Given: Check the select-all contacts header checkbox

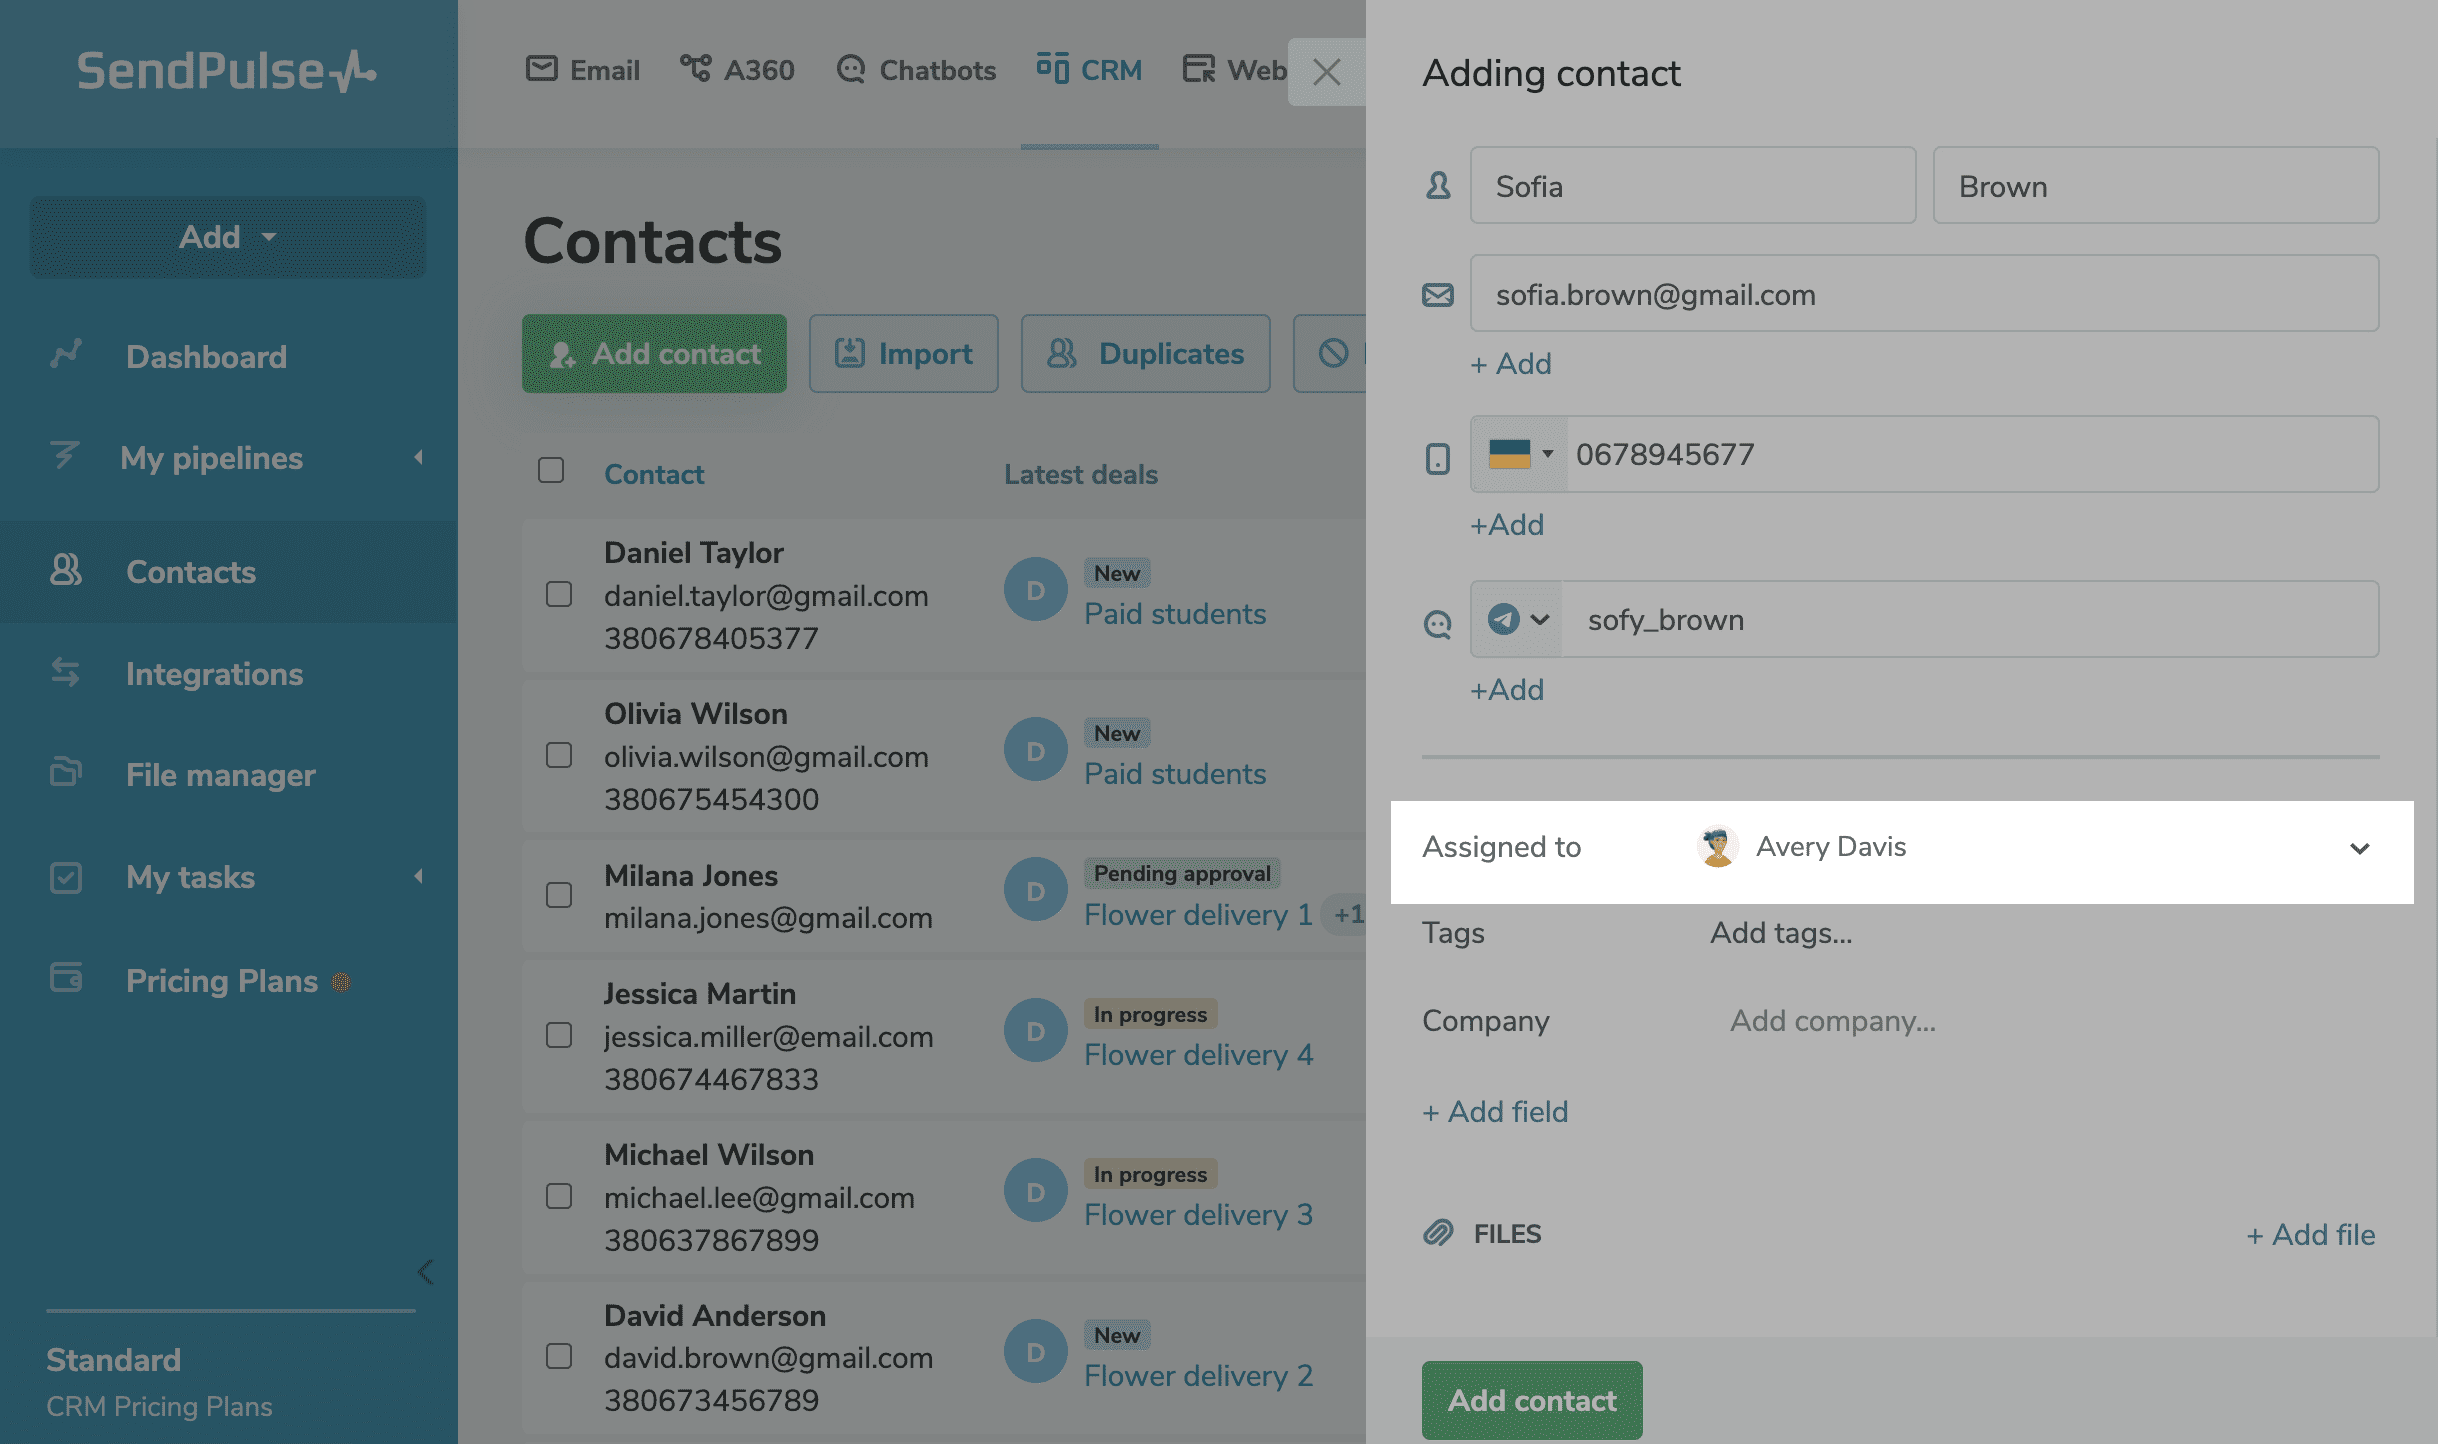Looking at the screenshot, I should click(551, 470).
